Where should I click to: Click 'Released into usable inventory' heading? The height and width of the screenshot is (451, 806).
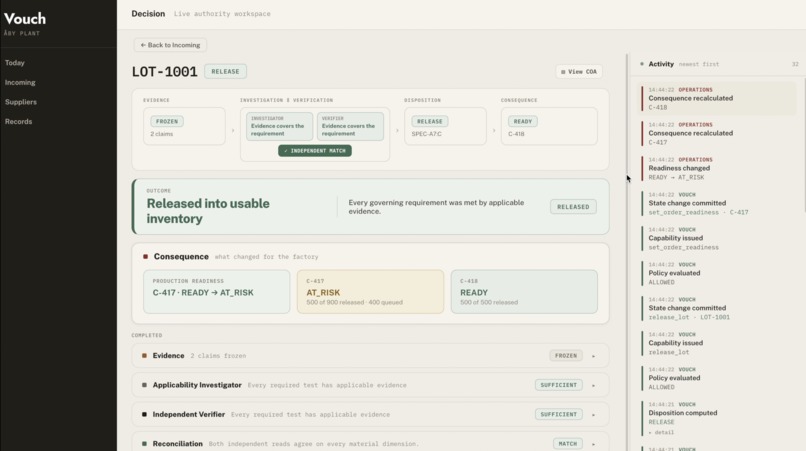click(208, 211)
